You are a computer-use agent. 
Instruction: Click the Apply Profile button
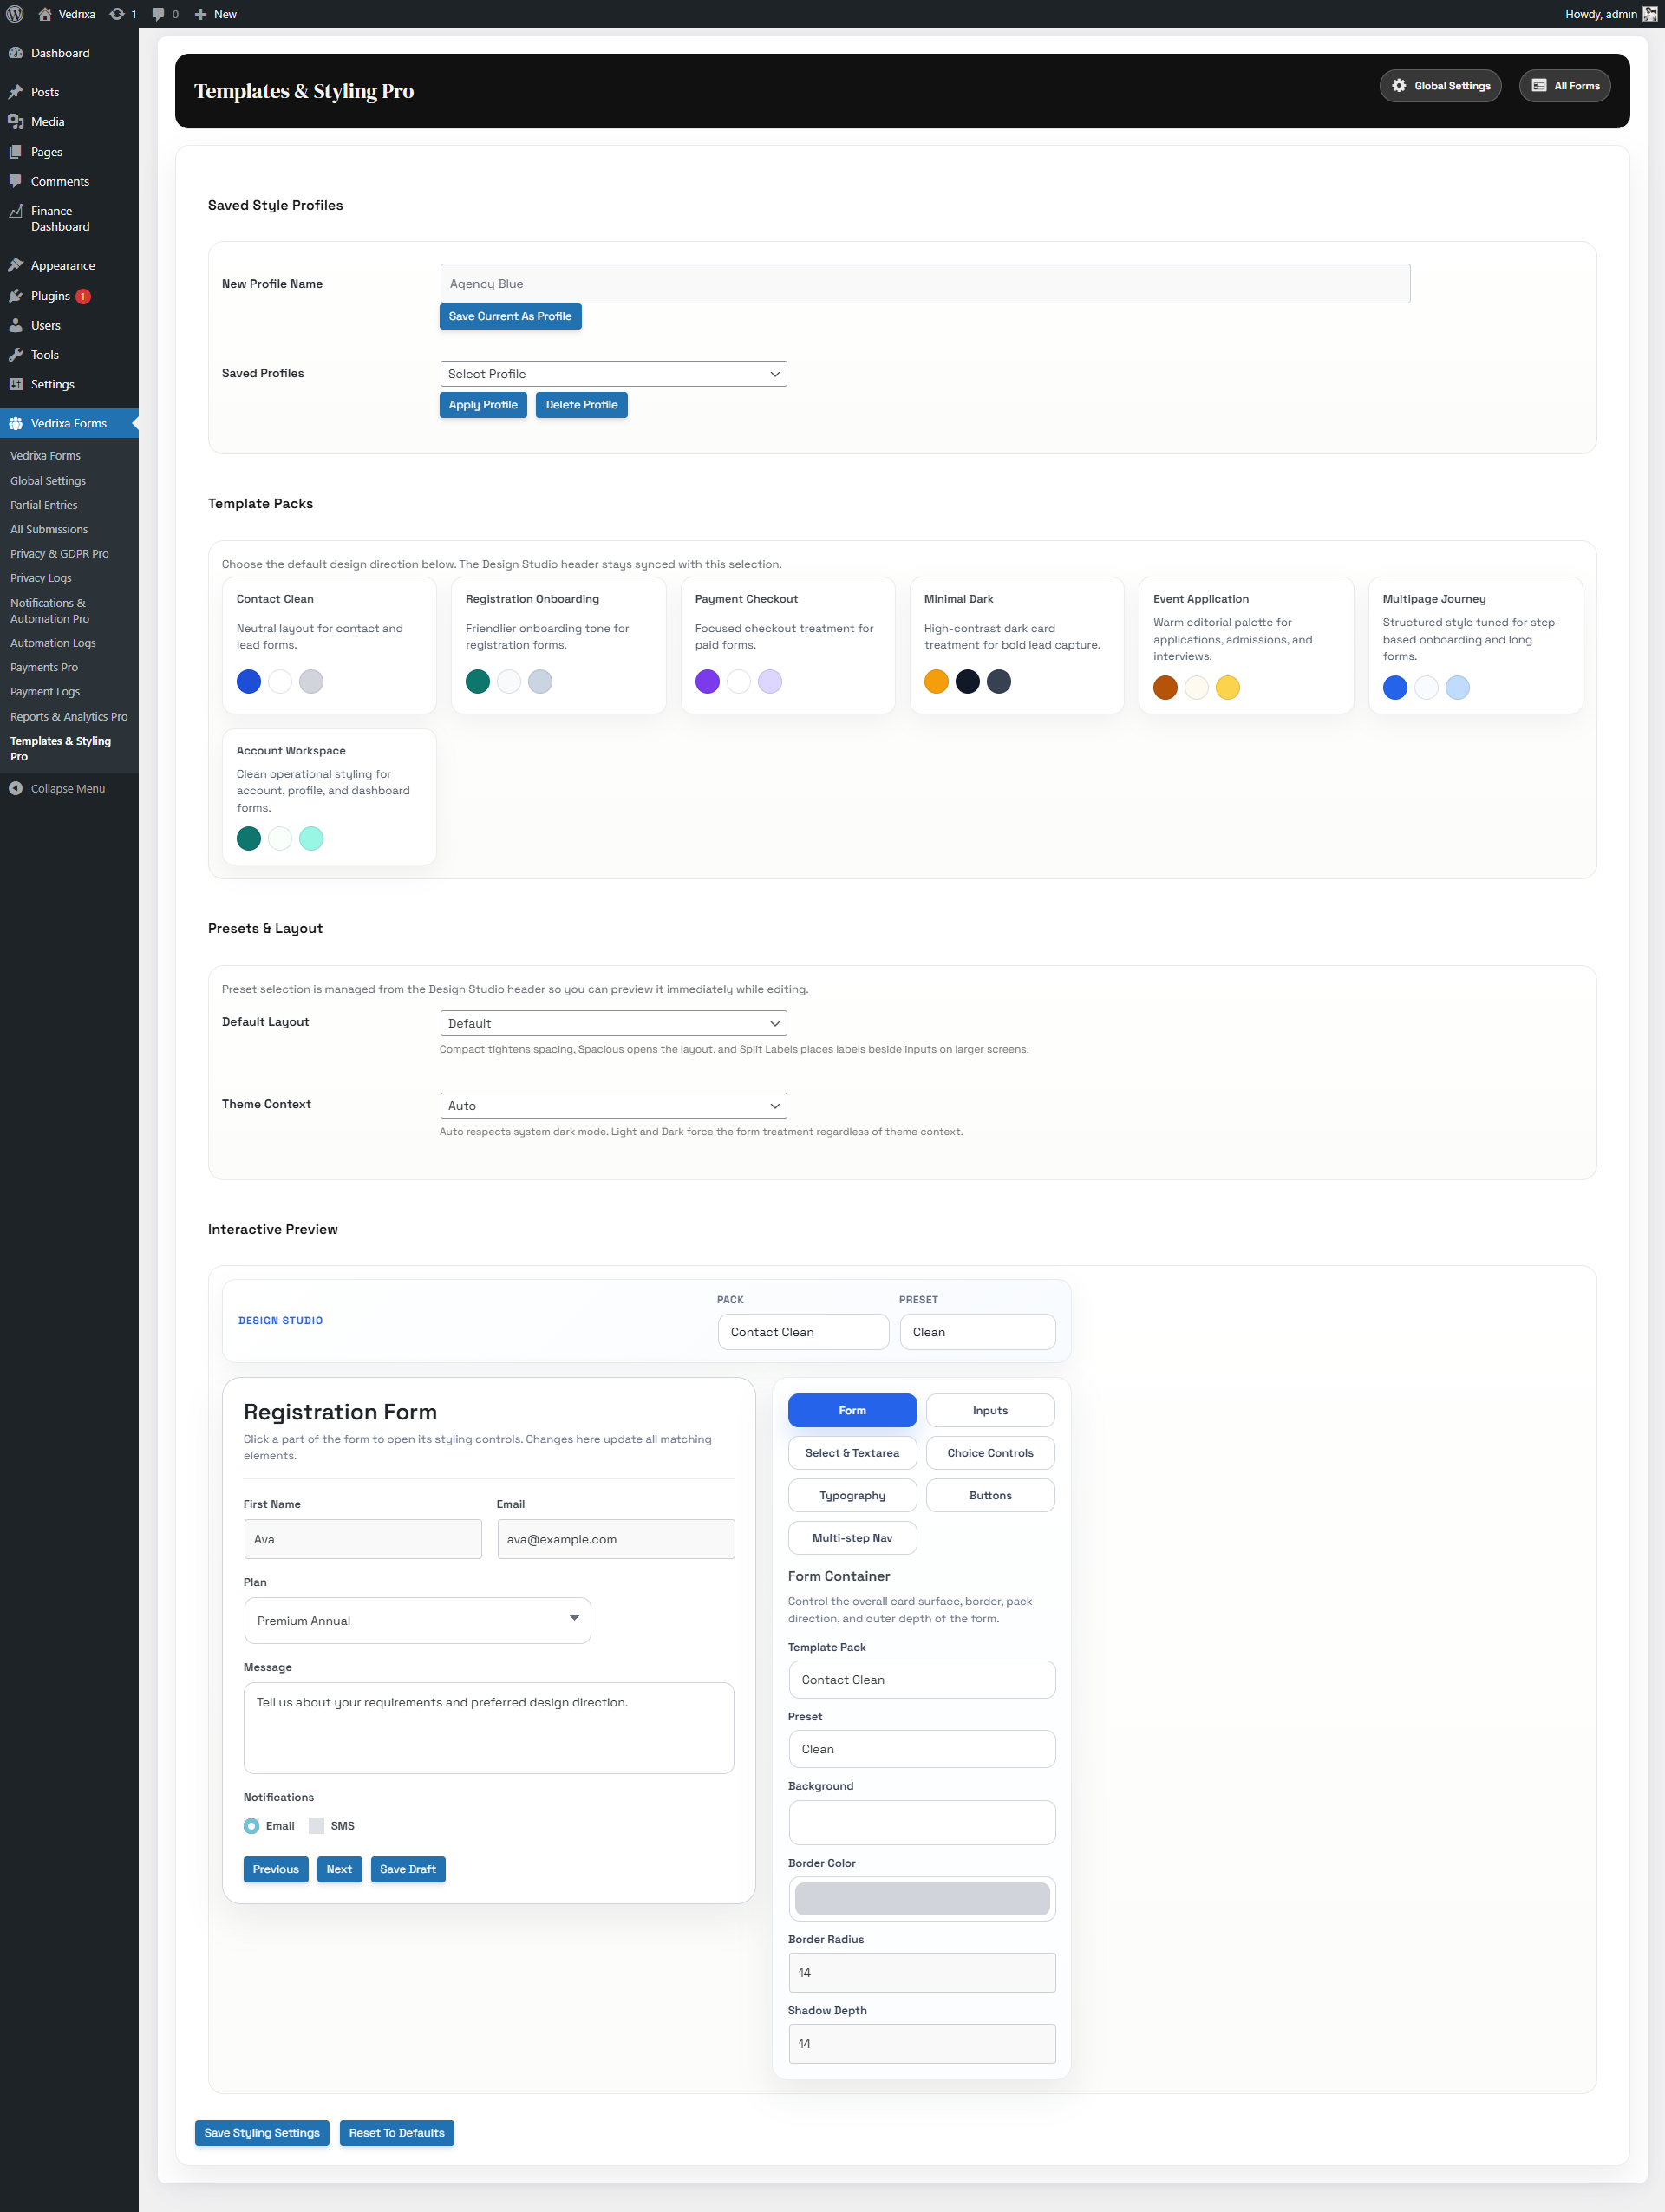click(x=483, y=405)
